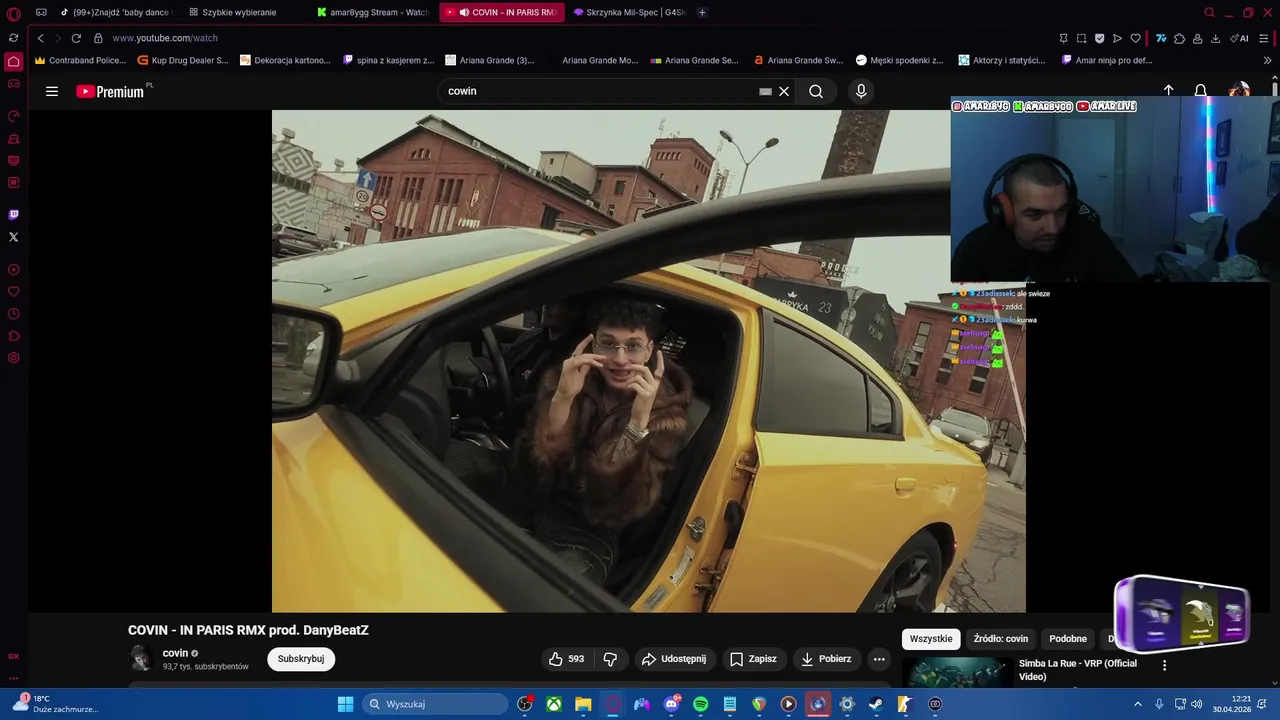The image size is (1280, 720).
Task: Open Spotify from the taskbar
Action: pyautogui.click(x=700, y=704)
